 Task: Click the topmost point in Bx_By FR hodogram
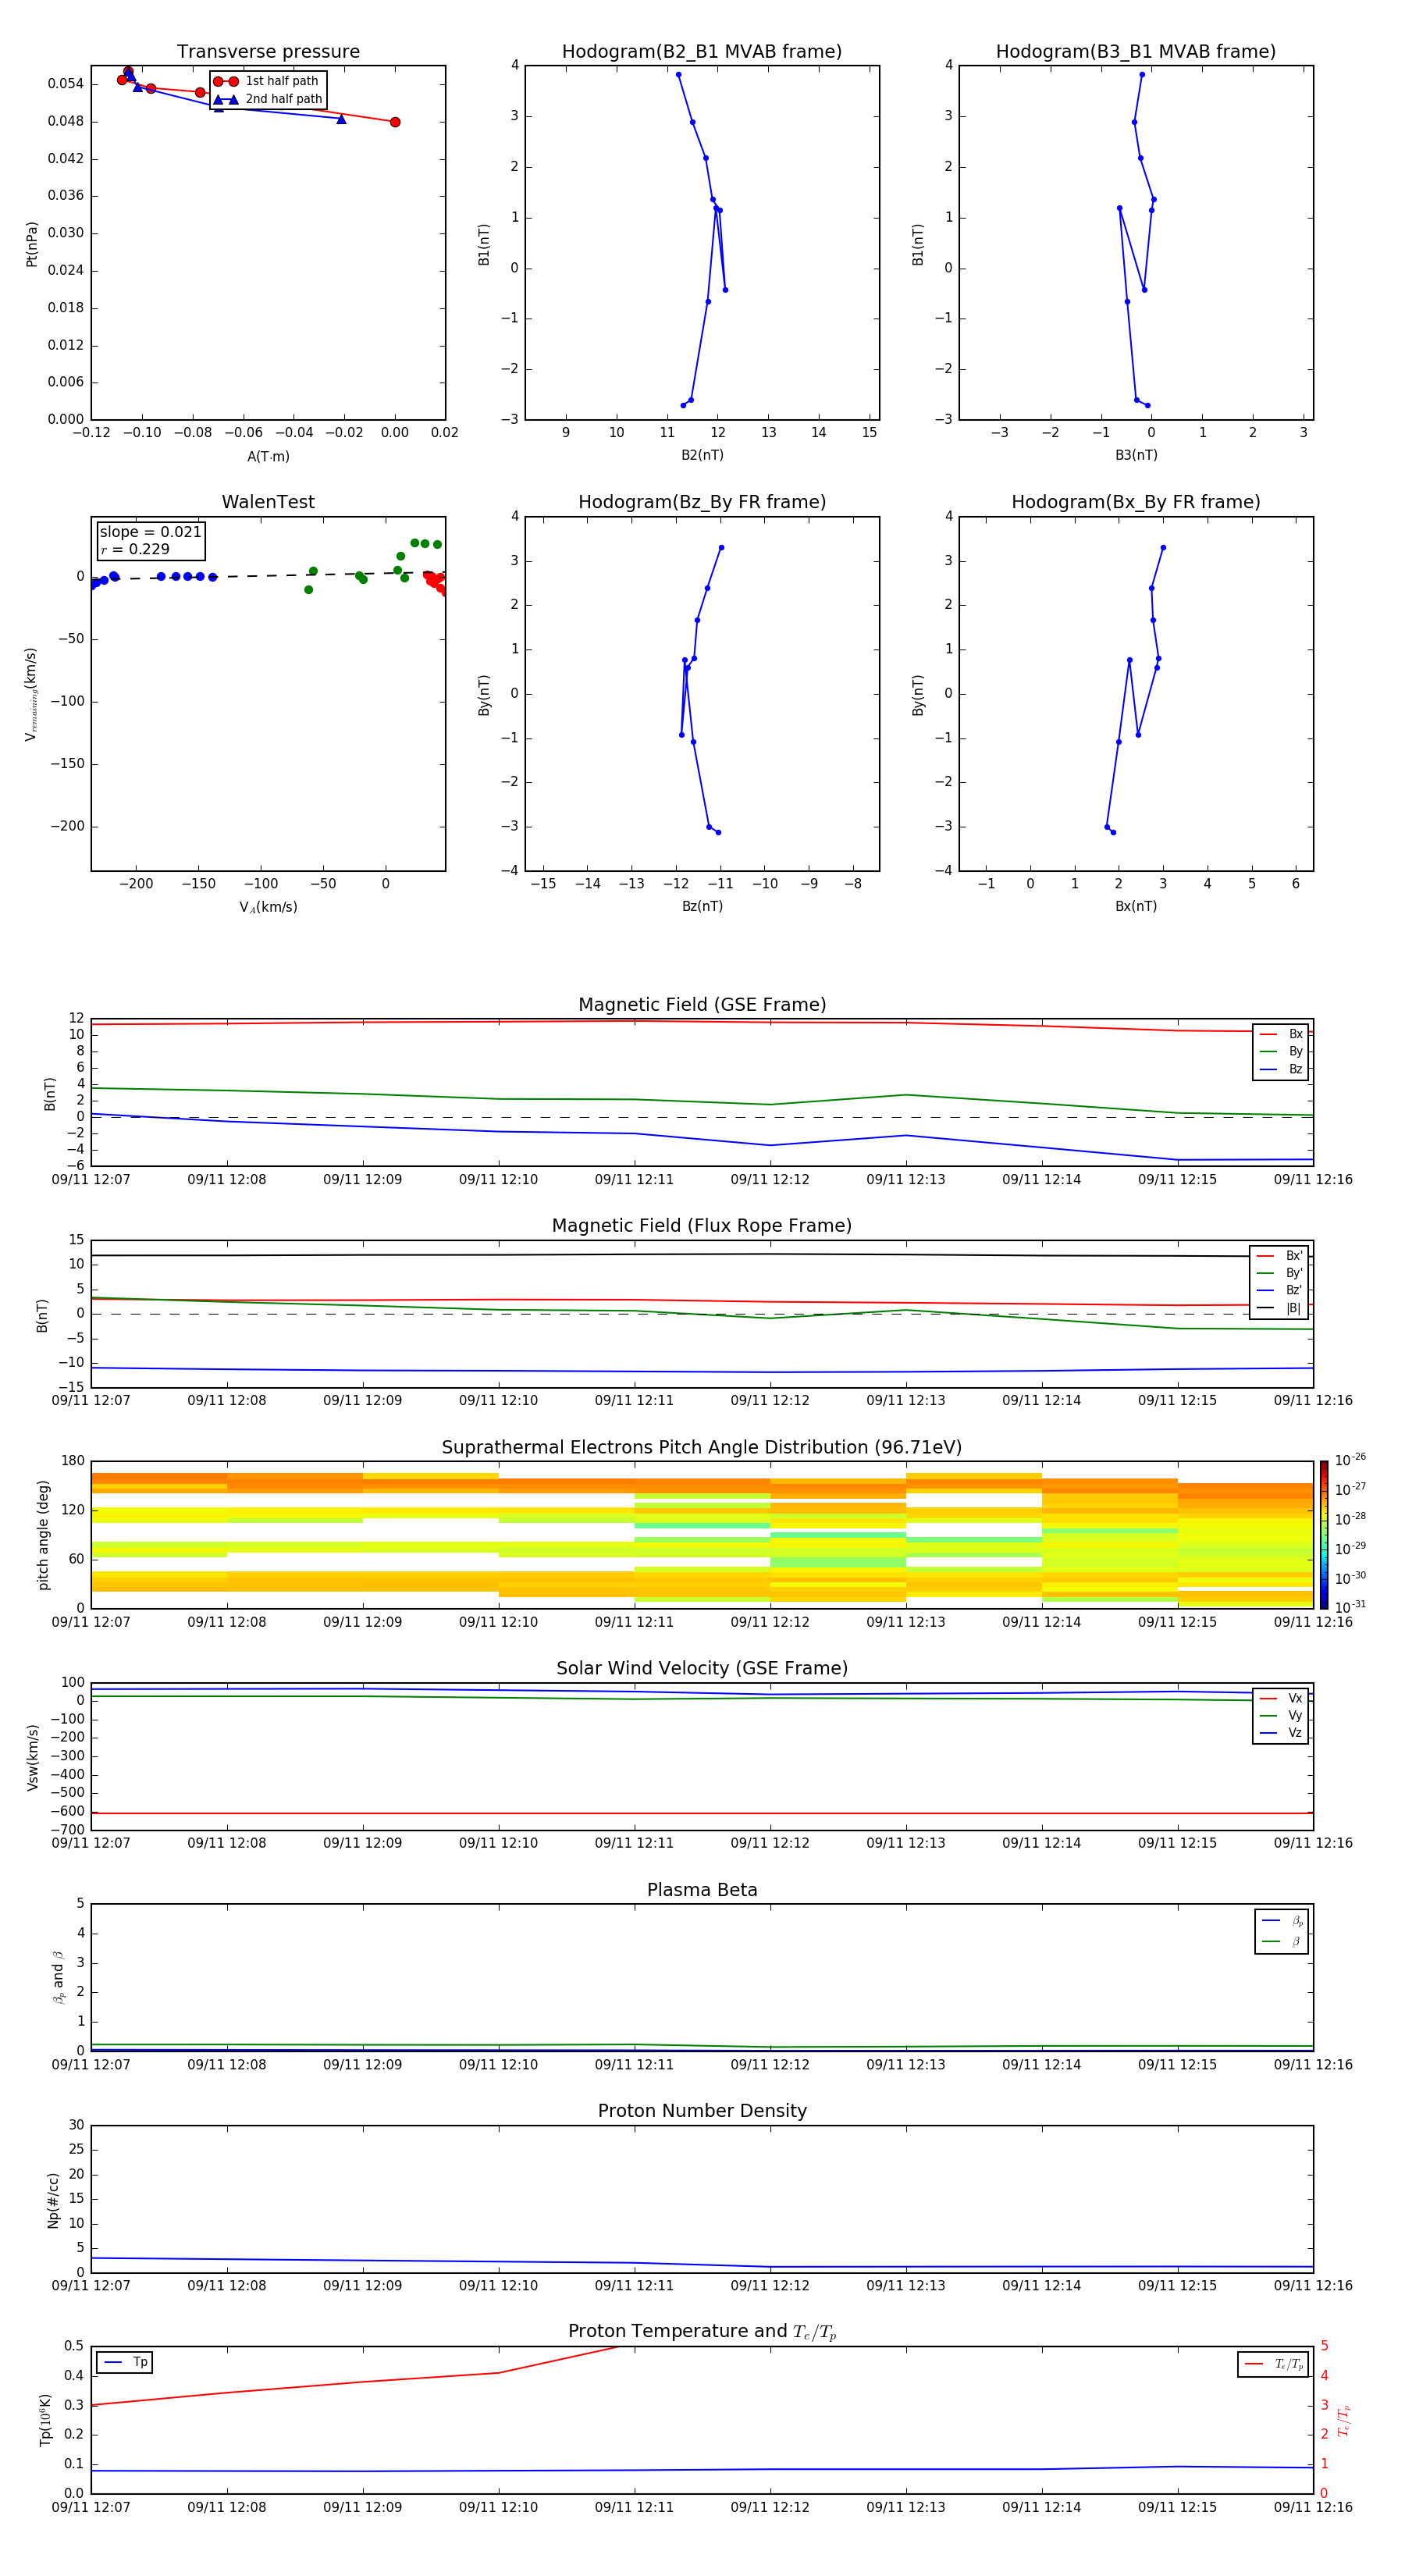[x=1163, y=548]
